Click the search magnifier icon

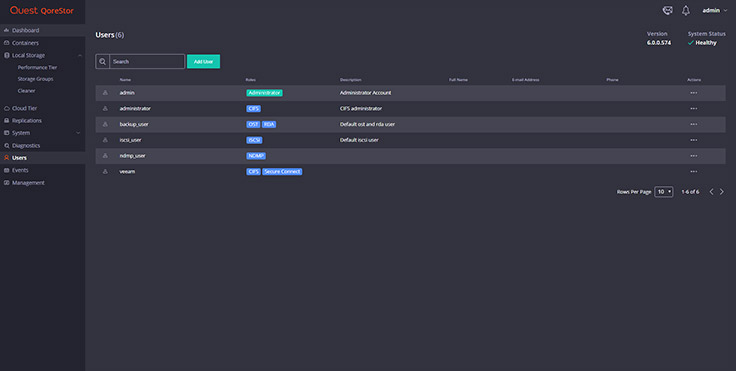click(x=102, y=62)
